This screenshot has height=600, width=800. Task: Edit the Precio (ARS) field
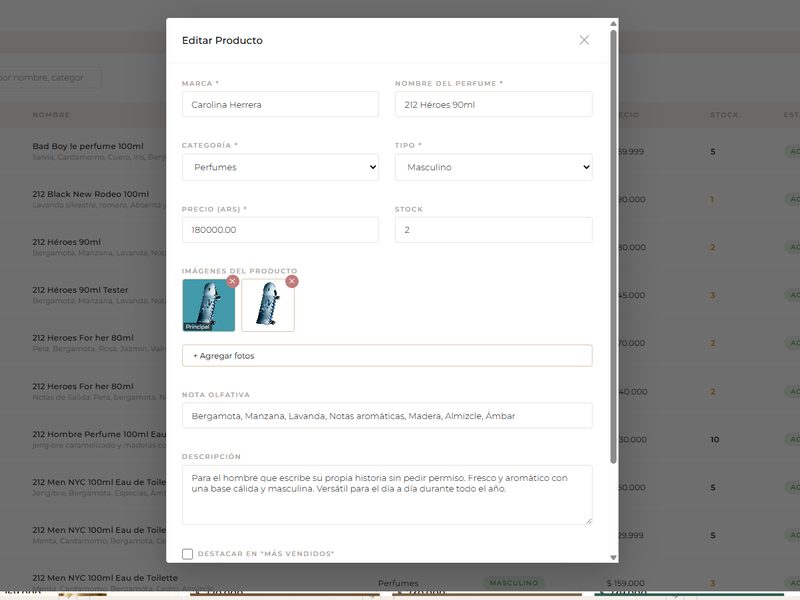280,230
